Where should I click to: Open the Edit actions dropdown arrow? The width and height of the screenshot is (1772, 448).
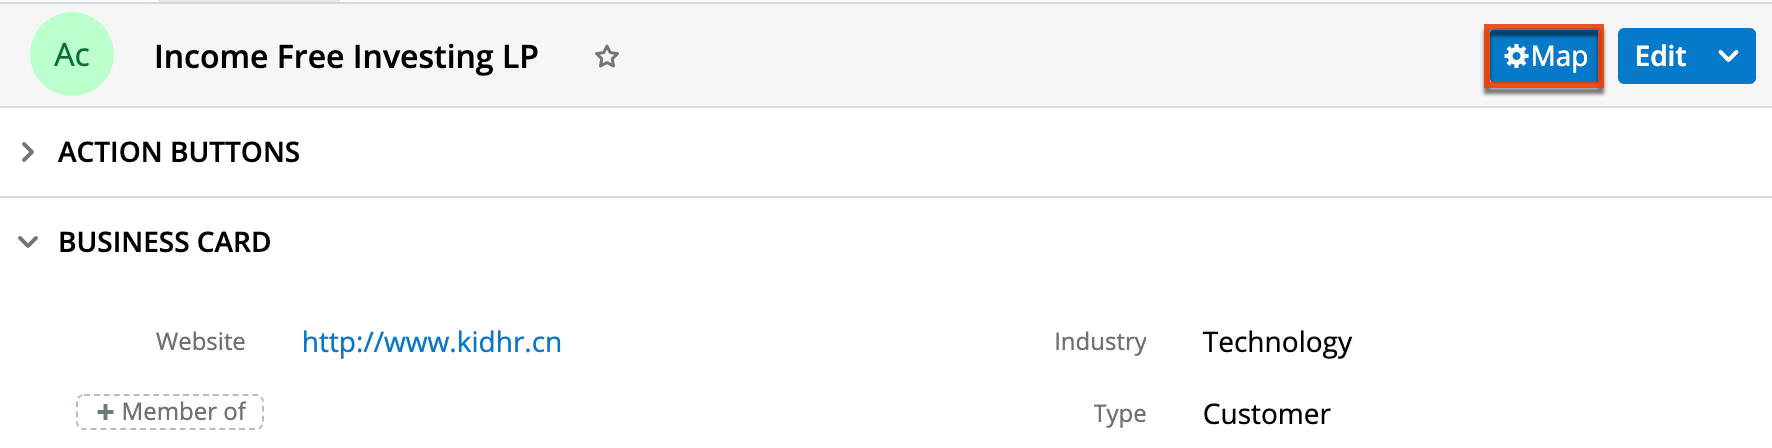click(x=1728, y=57)
